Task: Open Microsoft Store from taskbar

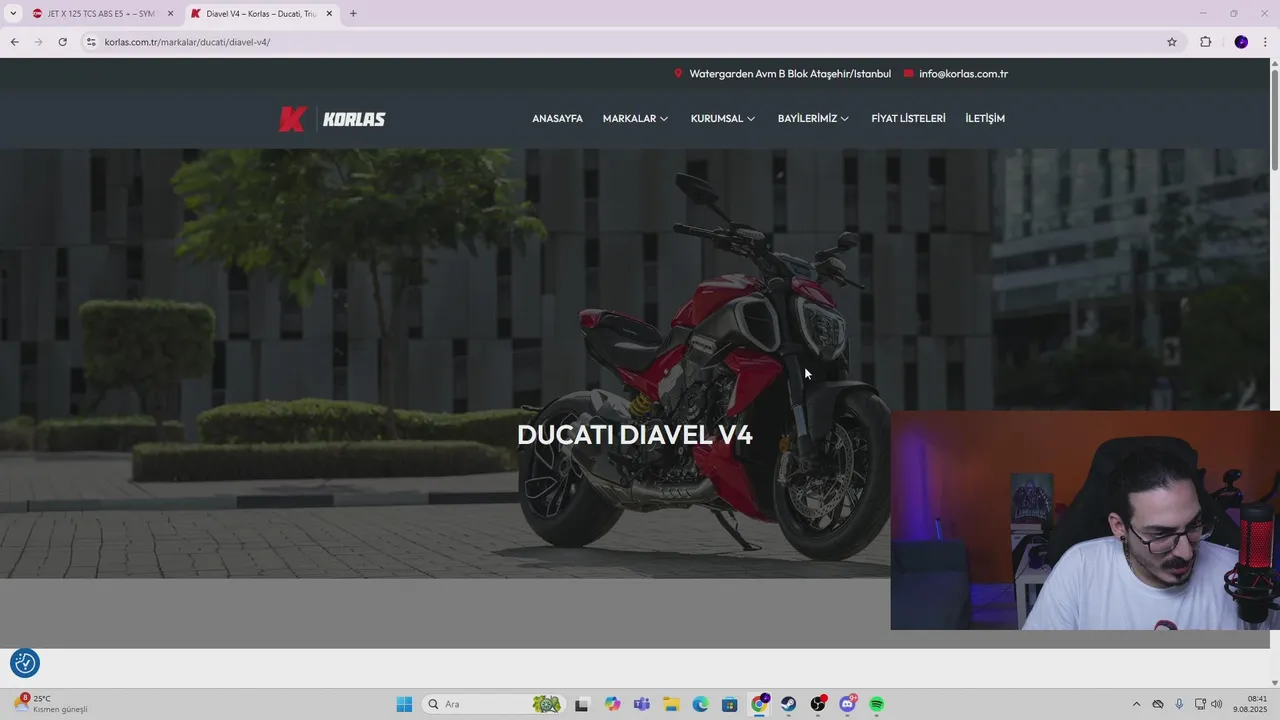Action: coord(730,704)
